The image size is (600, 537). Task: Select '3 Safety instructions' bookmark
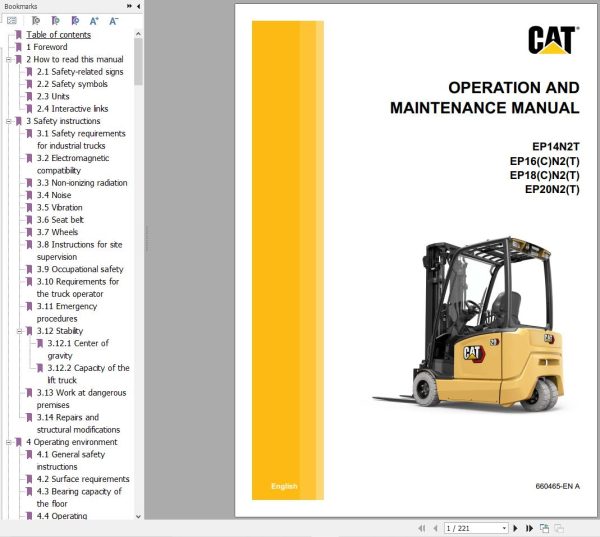tap(63, 121)
